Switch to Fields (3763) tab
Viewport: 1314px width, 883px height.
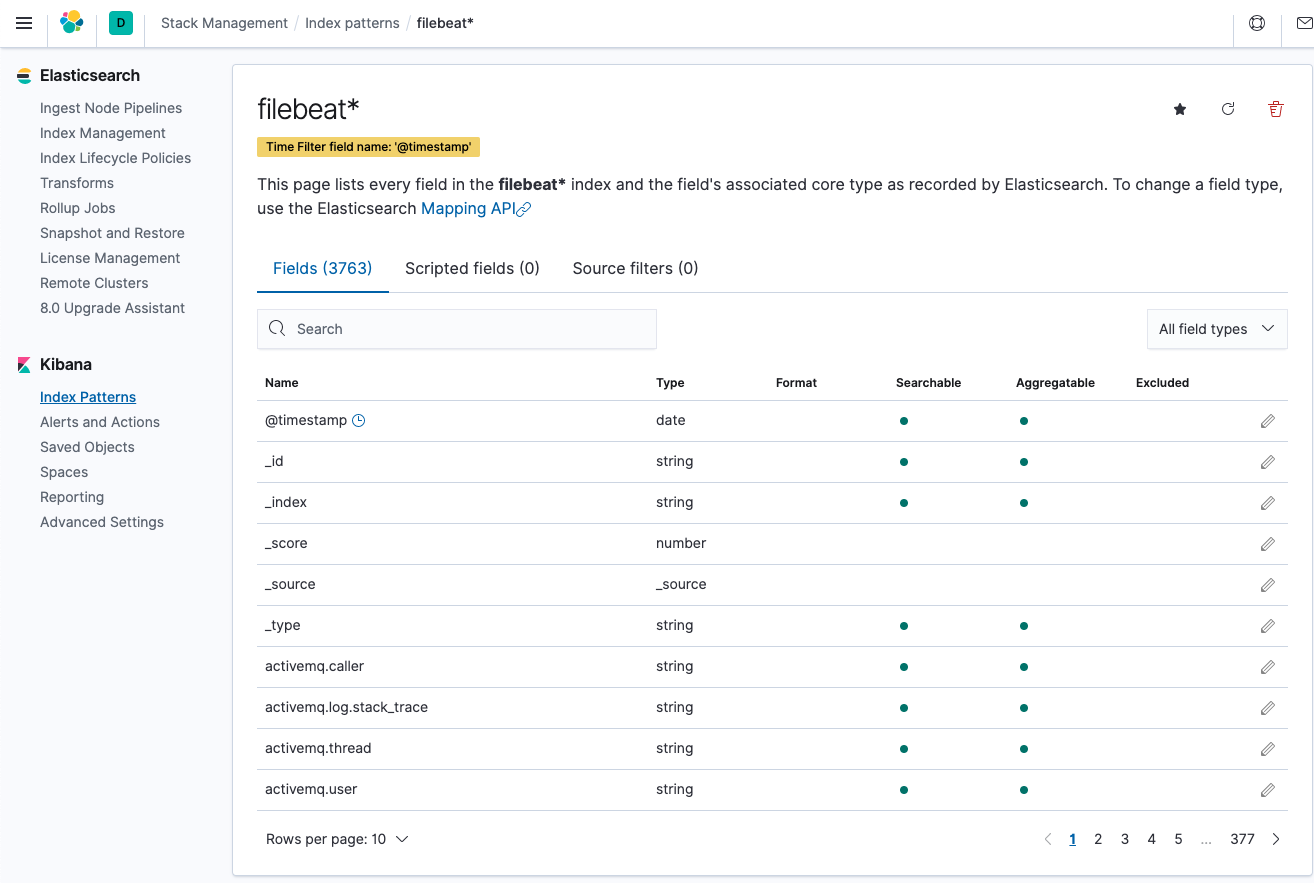(x=322, y=268)
